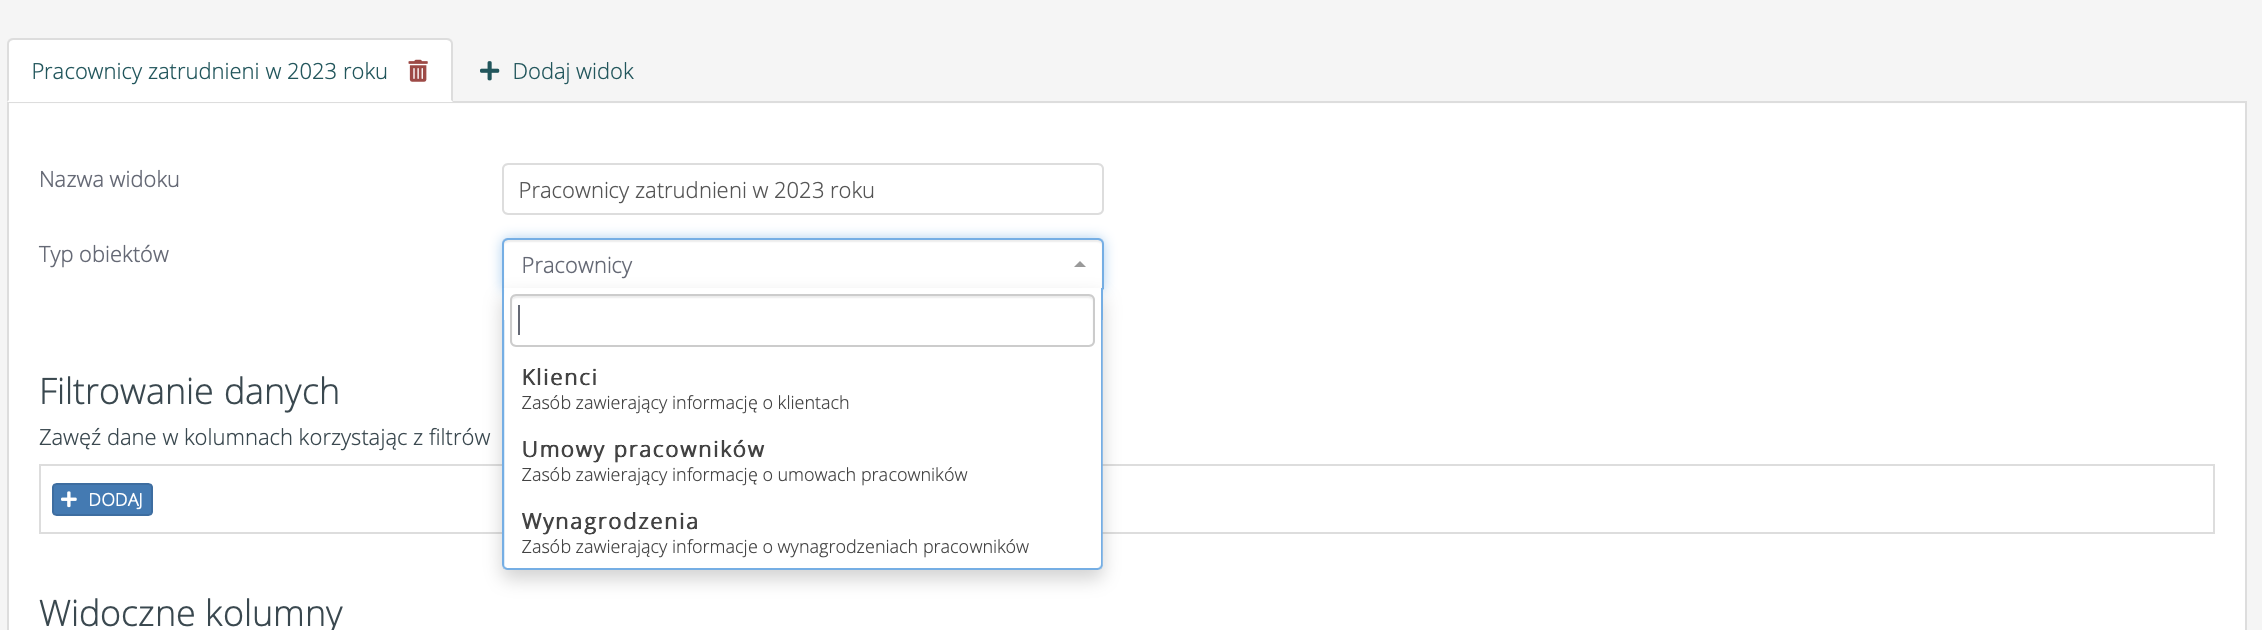Click the Filtrowanie danych heading
Viewport: 2262px width, 630px height.
pos(189,391)
